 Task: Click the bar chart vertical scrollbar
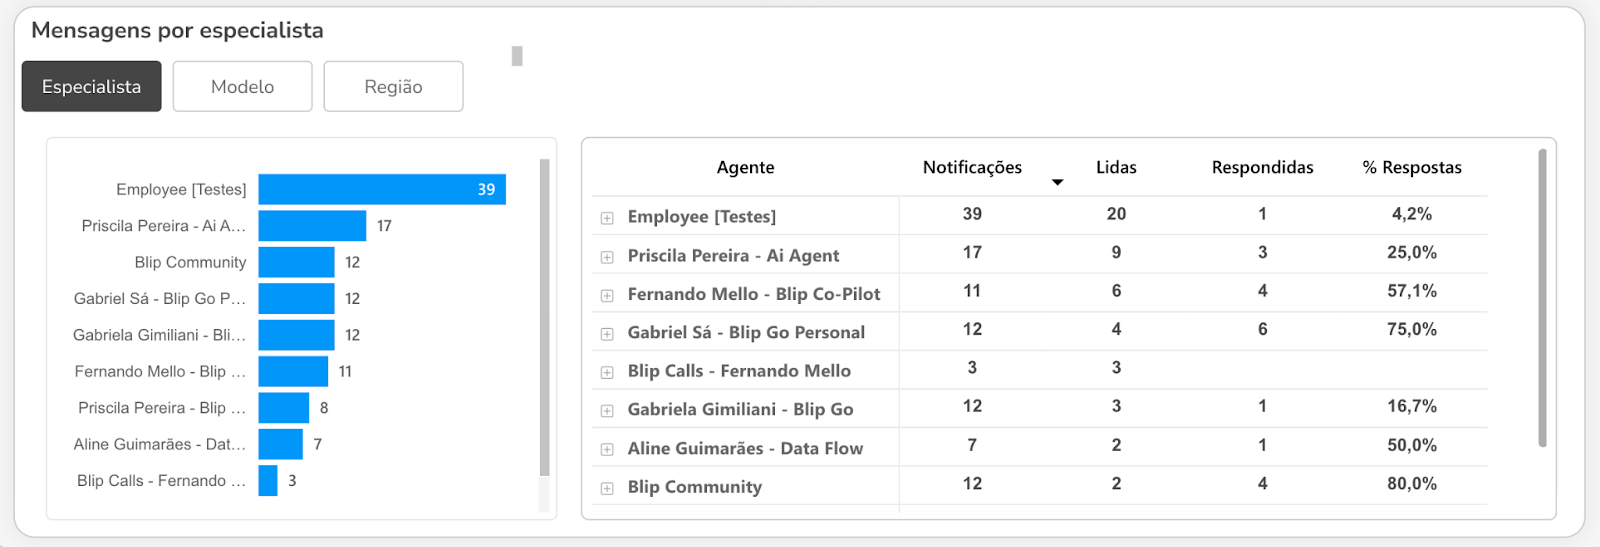544,317
